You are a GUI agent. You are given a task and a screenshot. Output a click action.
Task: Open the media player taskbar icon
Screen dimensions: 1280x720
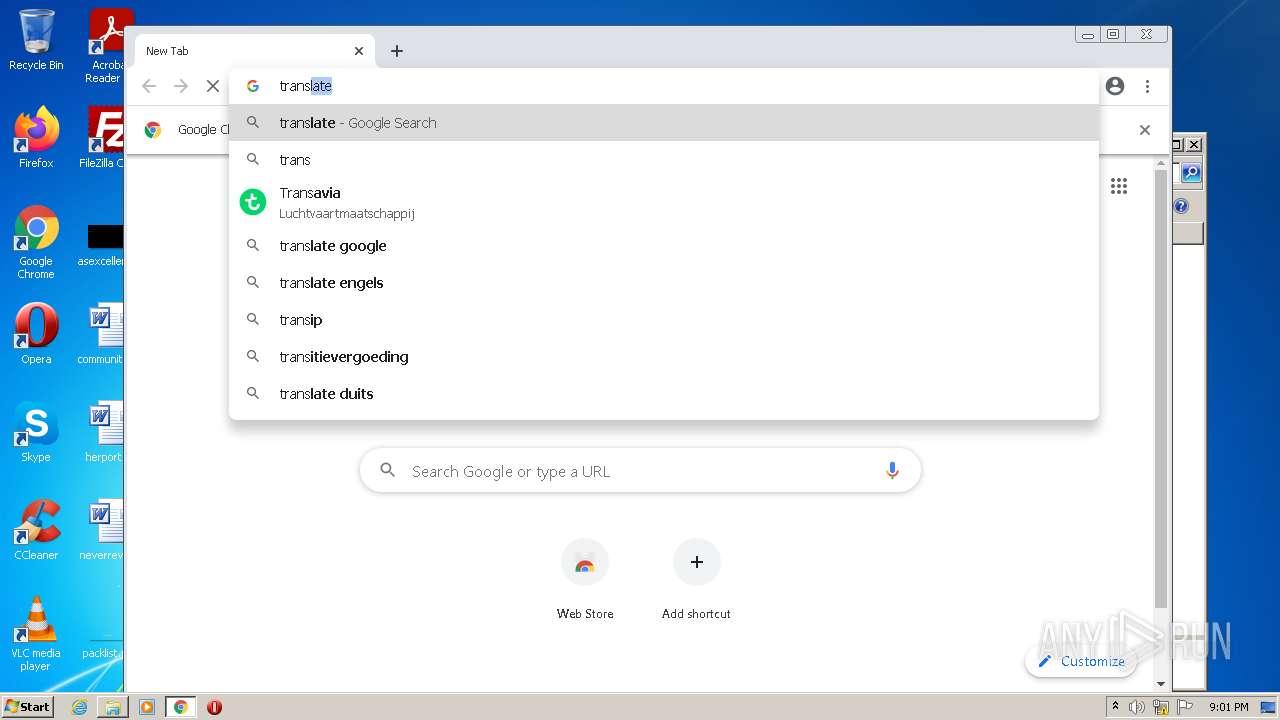point(147,707)
